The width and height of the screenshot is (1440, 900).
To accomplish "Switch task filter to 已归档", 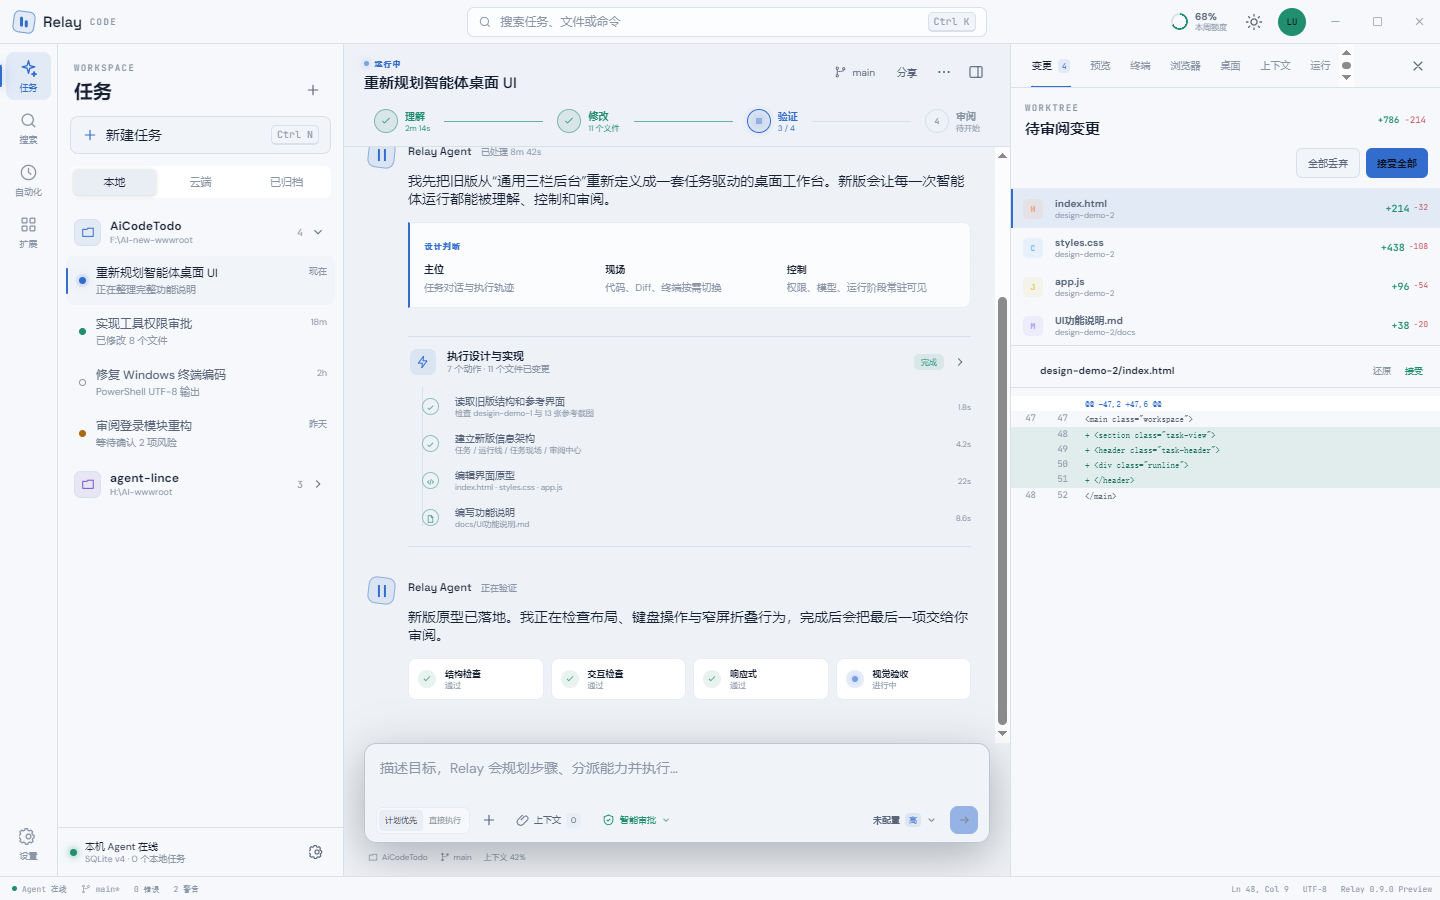I will [287, 182].
